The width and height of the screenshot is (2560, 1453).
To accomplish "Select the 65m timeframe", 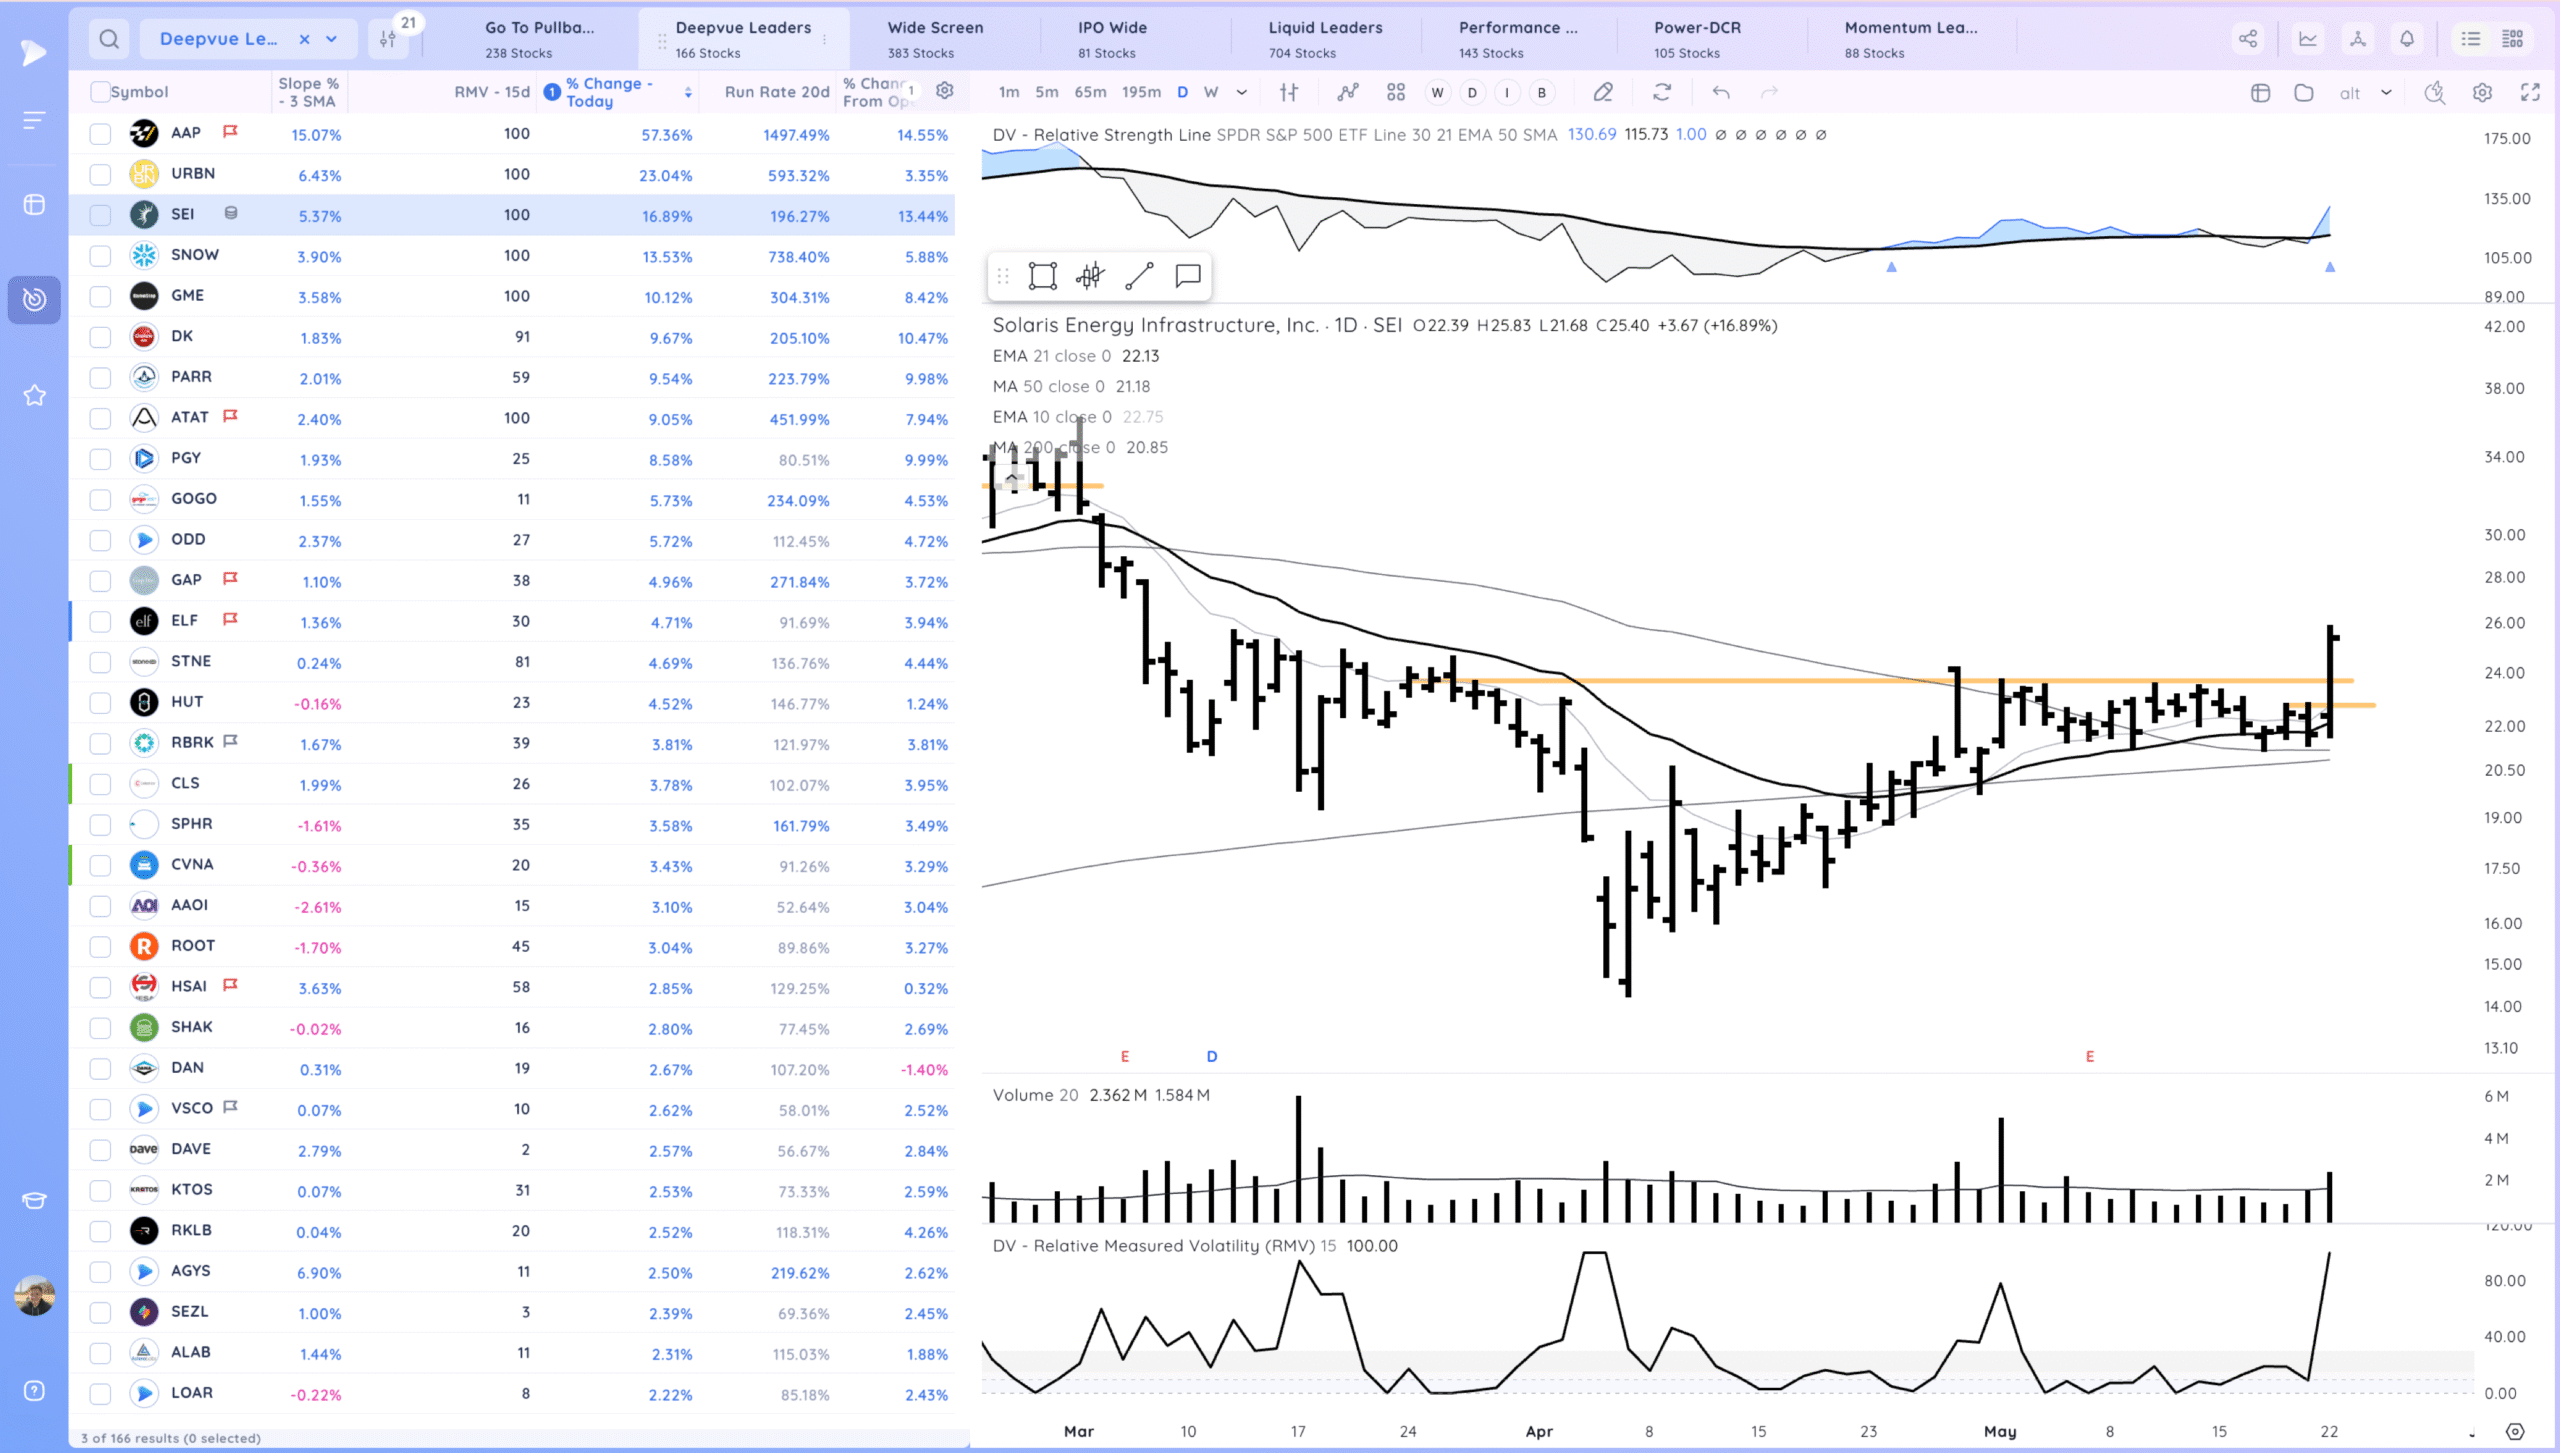I will click(x=1090, y=92).
